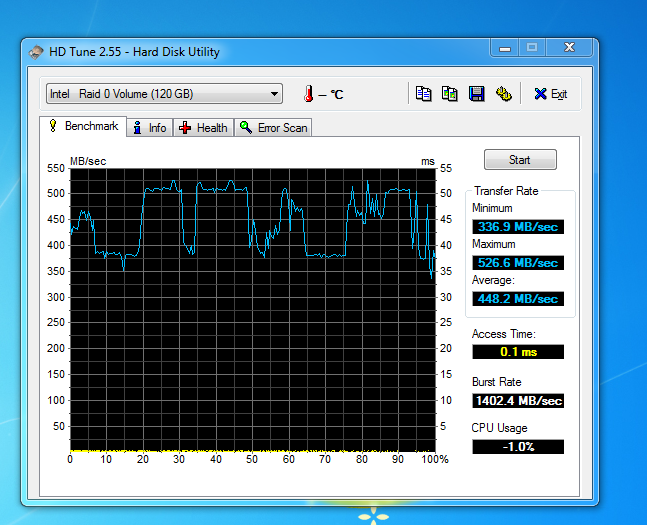Select the Burst Rate 1402.4 MB/sec field
The height and width of the screenshot is (525, 647).
pos(517,401)
